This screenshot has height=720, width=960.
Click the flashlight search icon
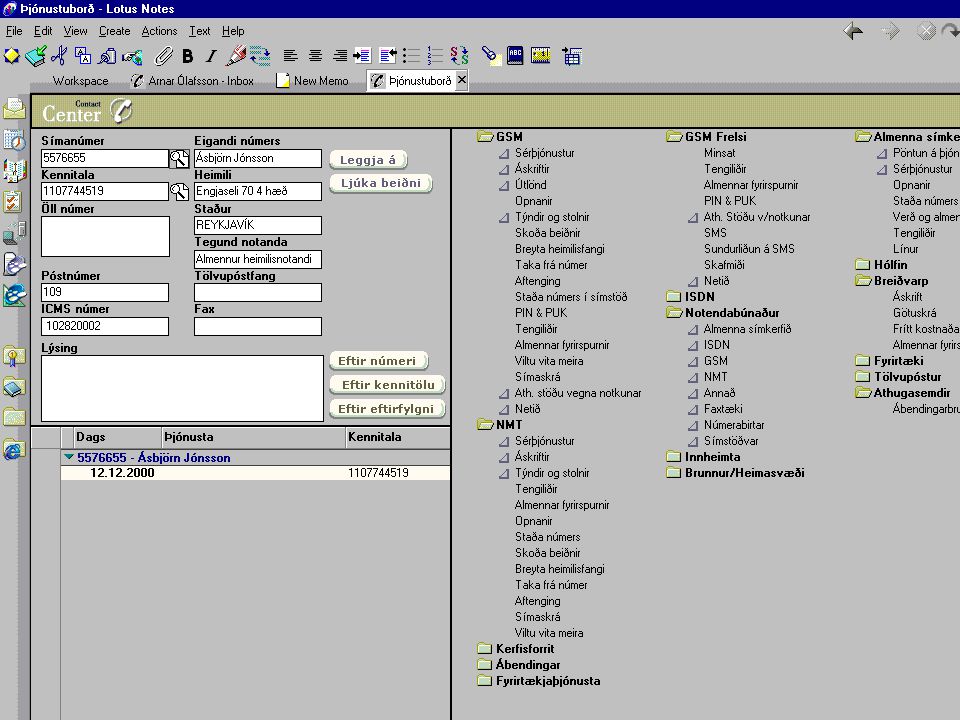point(490,56)
